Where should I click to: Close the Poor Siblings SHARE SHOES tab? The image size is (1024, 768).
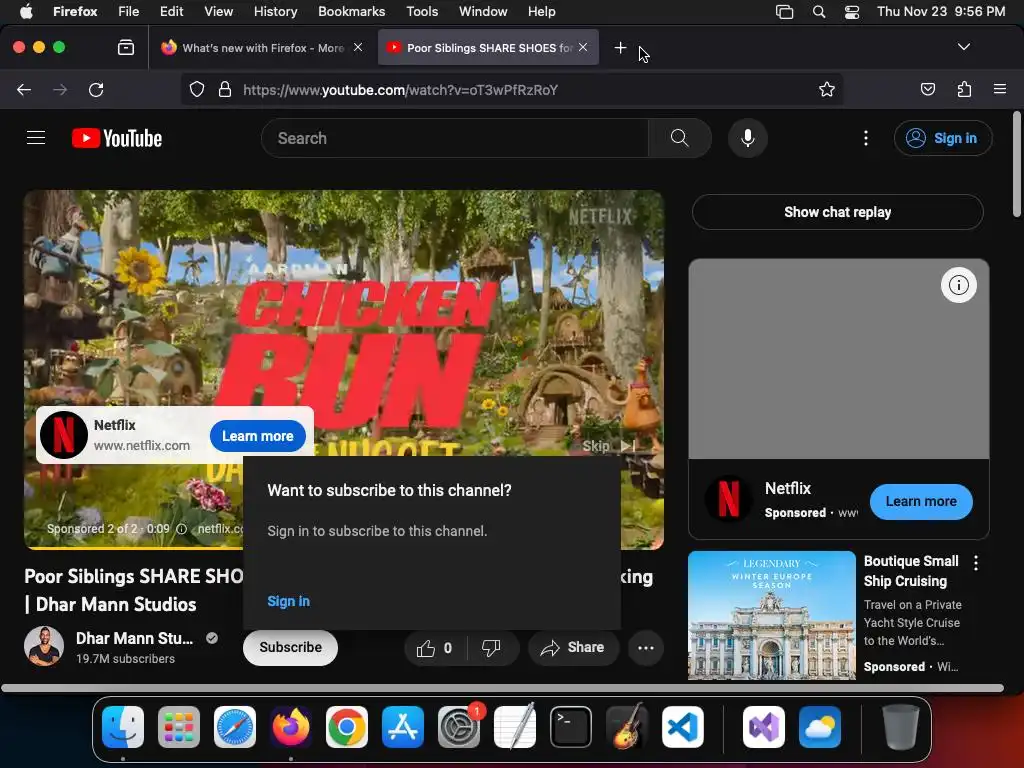coord(583,47)
